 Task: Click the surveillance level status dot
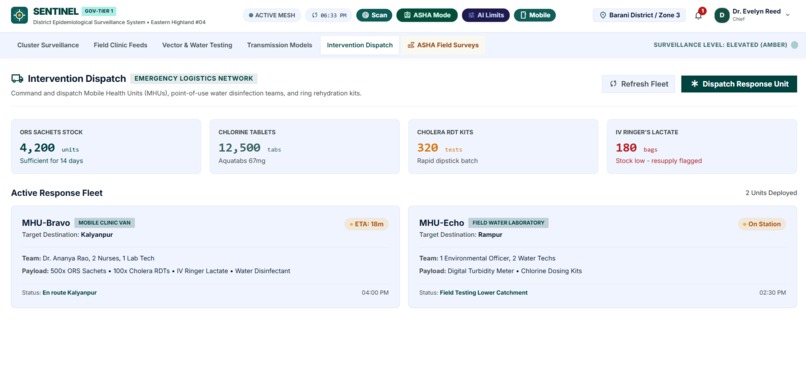794,45
